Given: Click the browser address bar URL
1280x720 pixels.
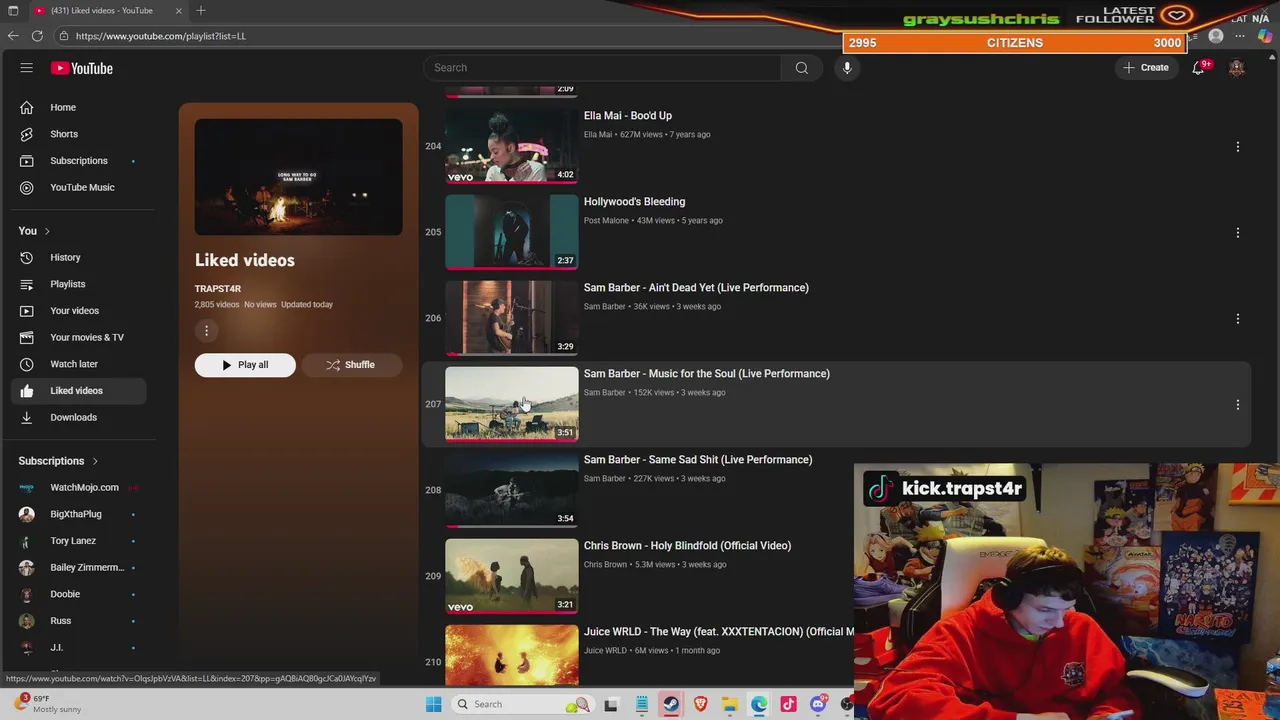Looking at the screenshot, I should (x=160, y=36).
